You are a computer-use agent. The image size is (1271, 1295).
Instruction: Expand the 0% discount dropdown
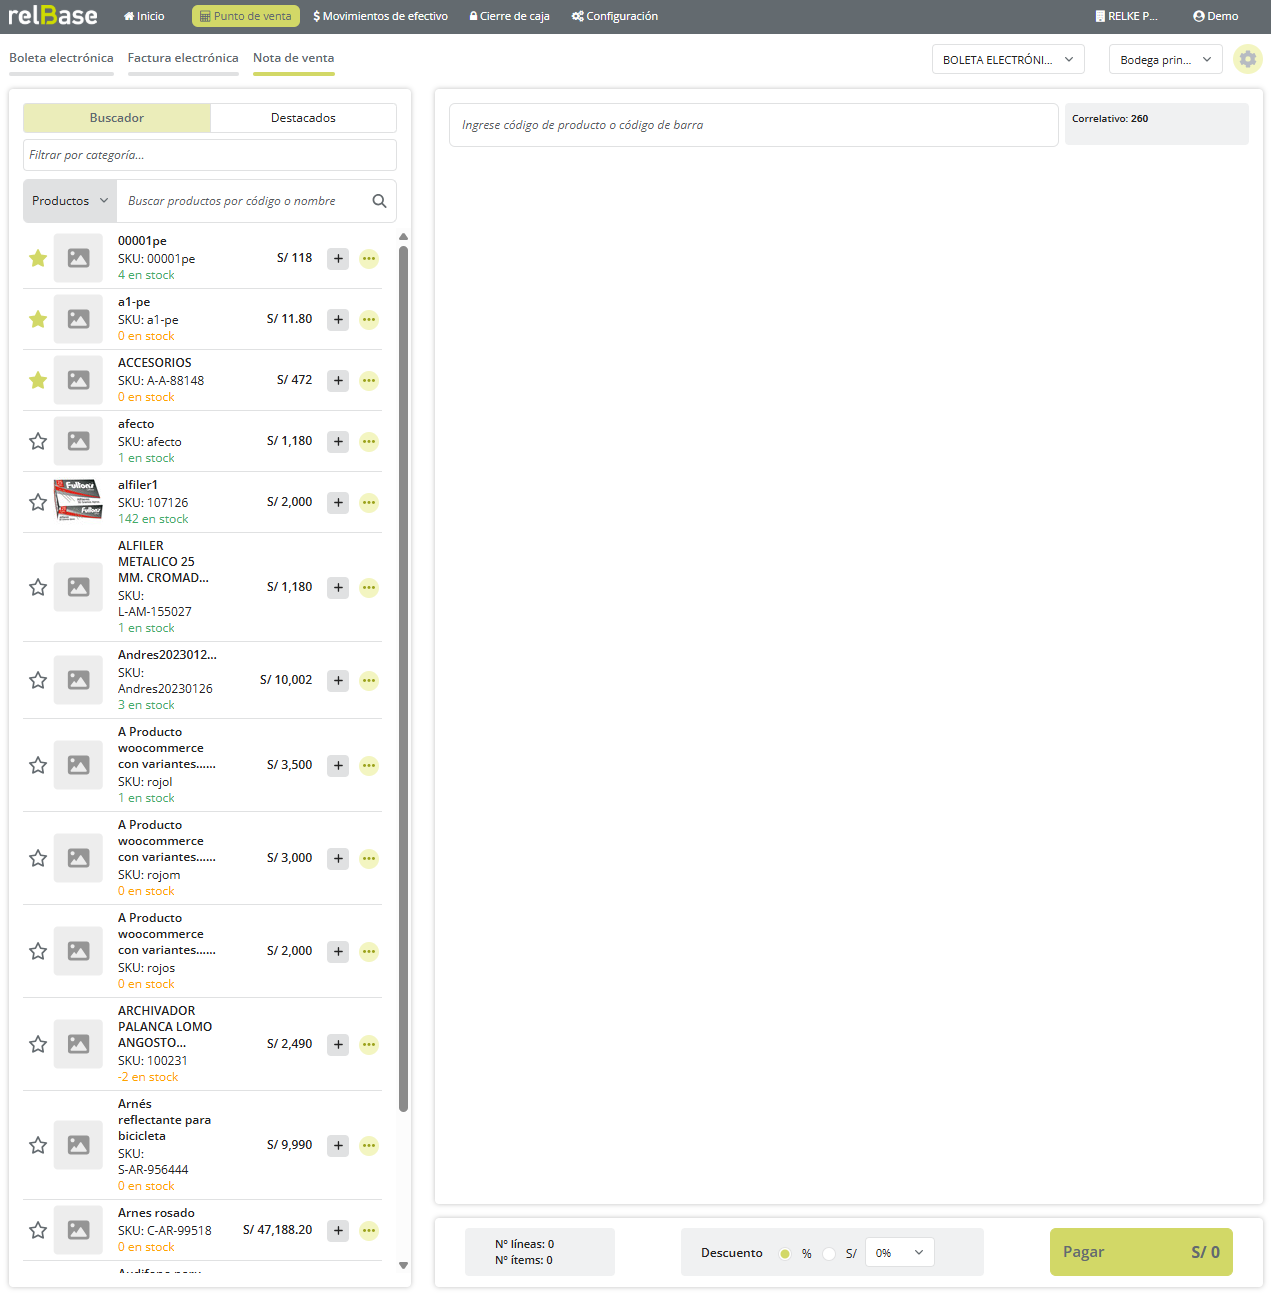899,1253
